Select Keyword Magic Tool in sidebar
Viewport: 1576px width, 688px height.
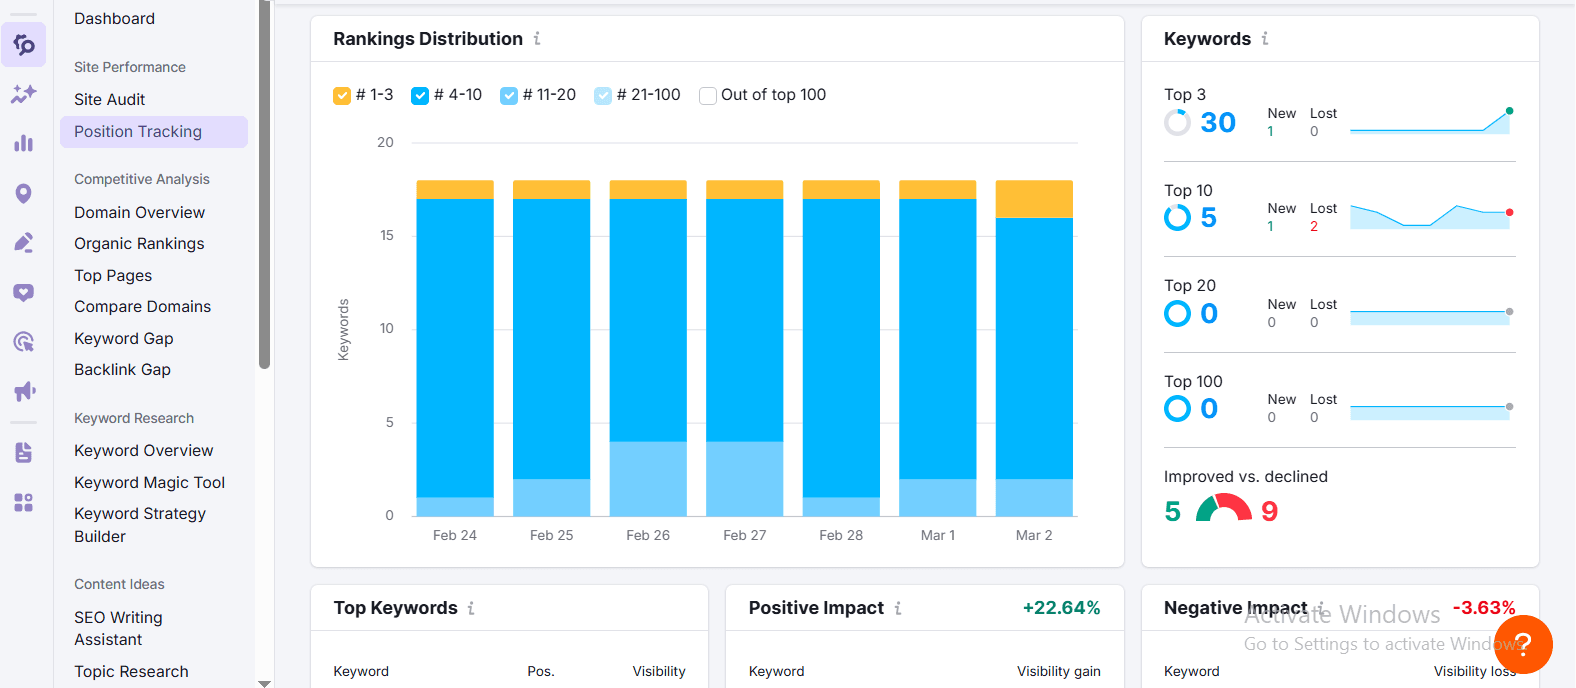(x=150, y=482)
